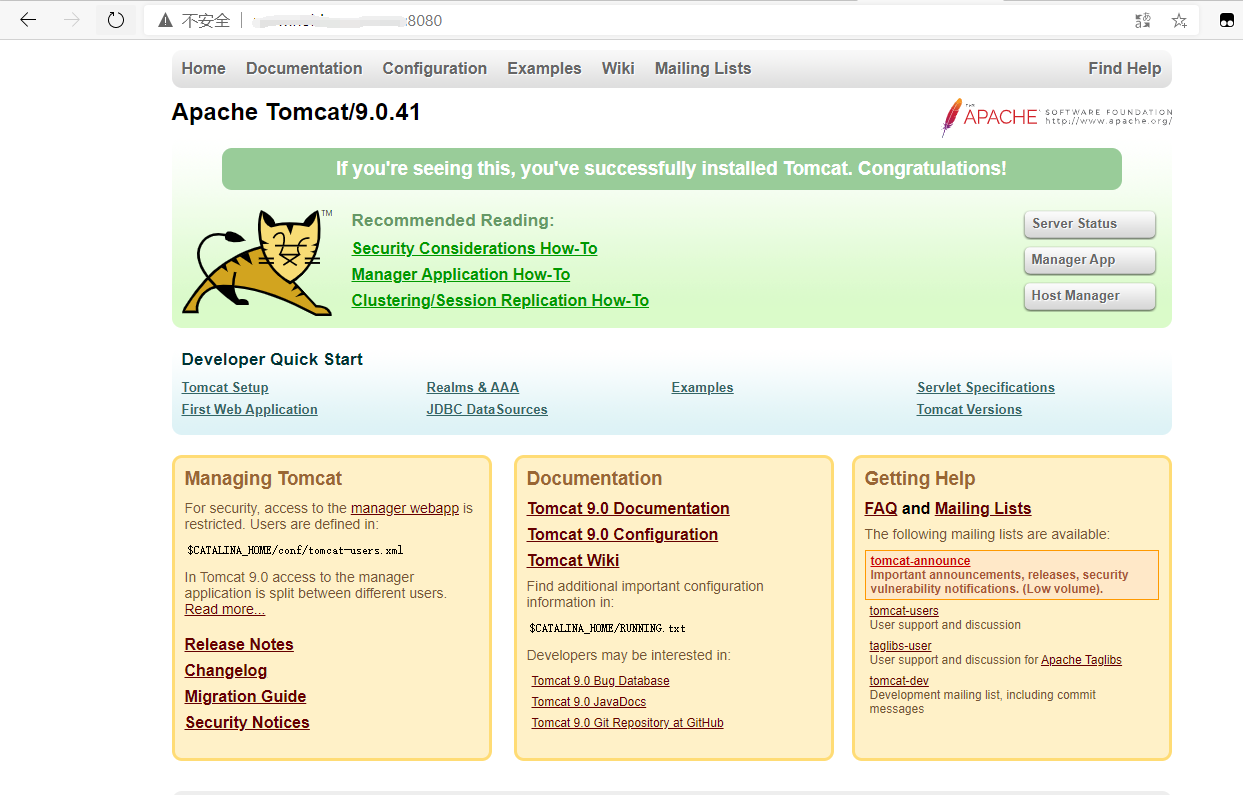View the Servlet Specifications link
The height and width of the screenshot is (795, 1243).
coord(986,387)
